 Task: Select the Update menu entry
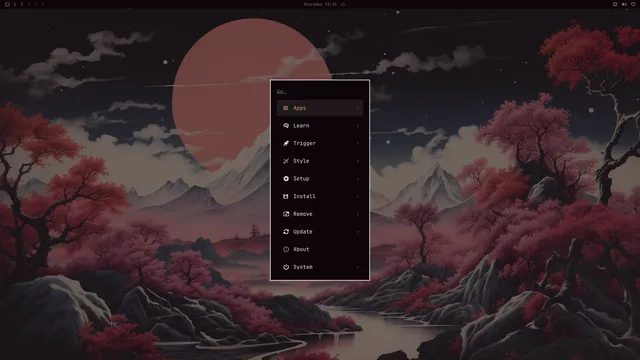(320, 231)
